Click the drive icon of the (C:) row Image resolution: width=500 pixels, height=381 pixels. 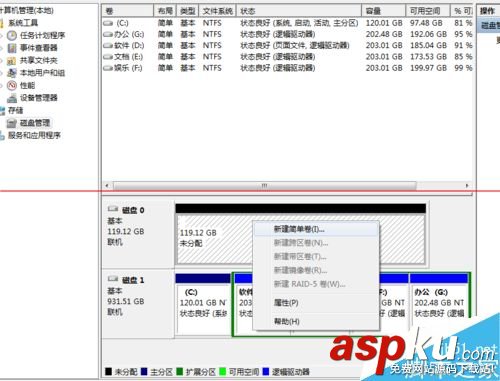(108, 23)
